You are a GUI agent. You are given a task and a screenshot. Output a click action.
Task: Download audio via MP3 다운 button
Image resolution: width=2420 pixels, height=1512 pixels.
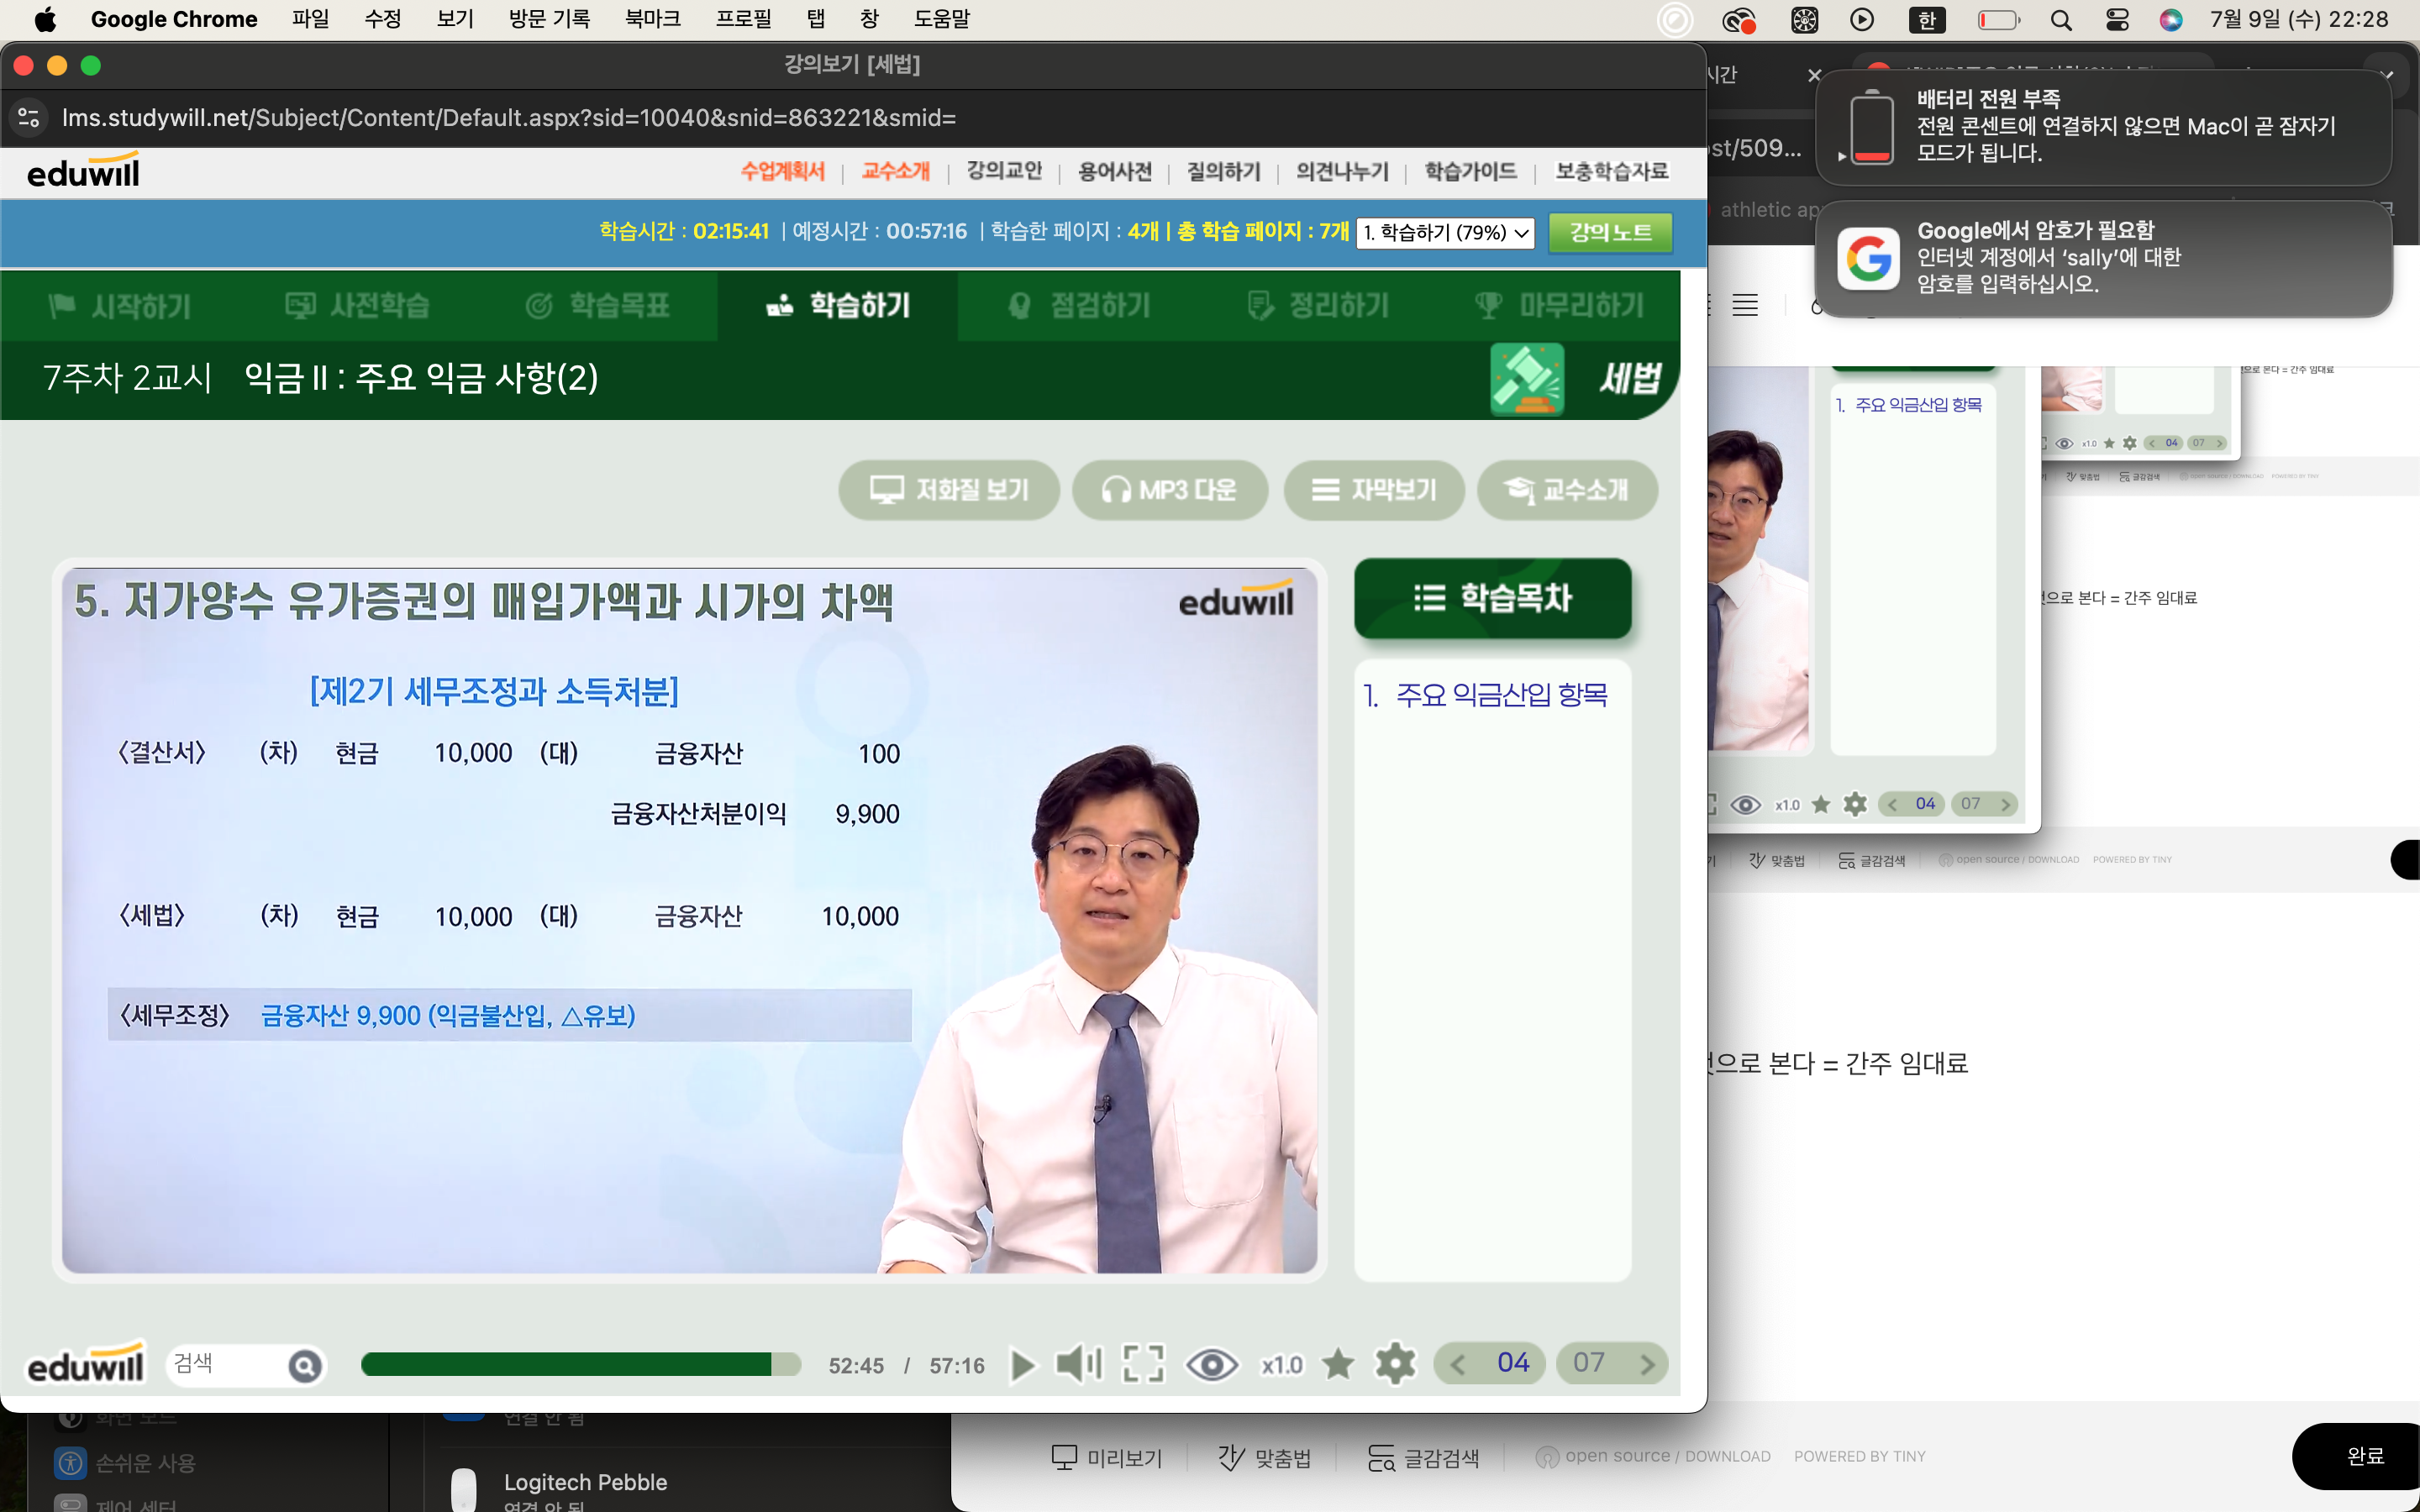1169,490
